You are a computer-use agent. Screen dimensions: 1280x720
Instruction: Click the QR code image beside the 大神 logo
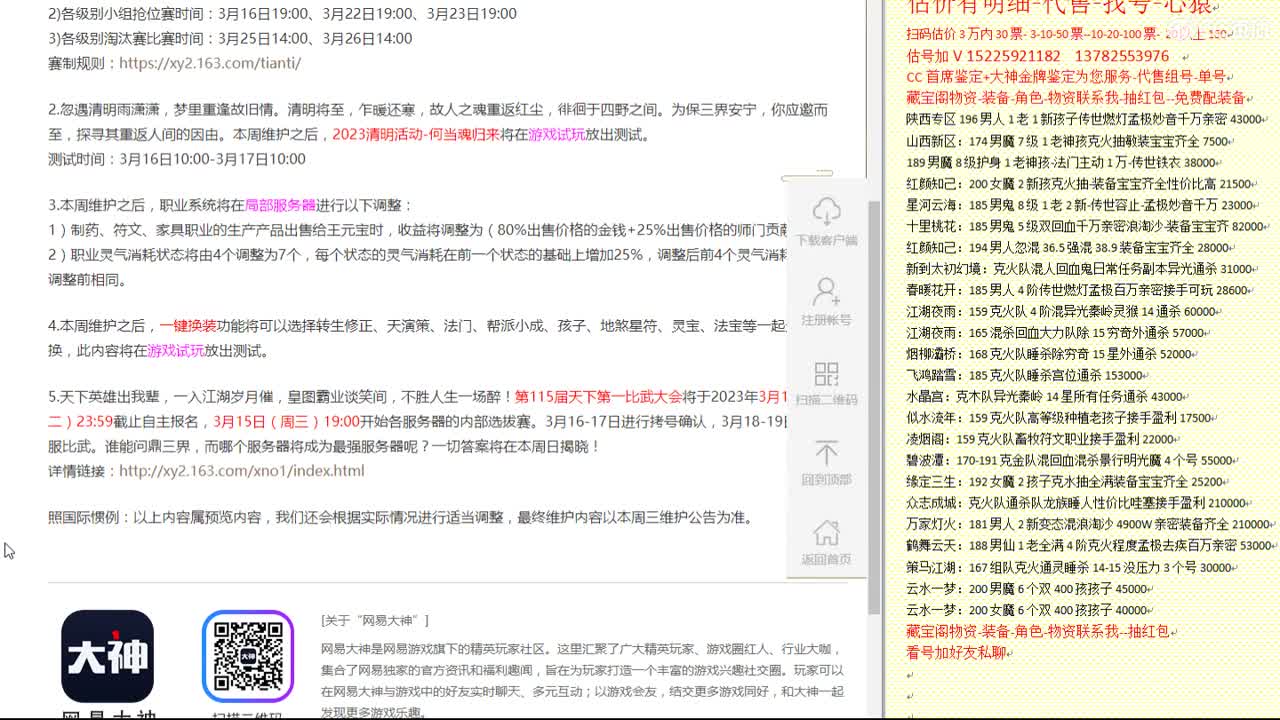click(248, 656)
